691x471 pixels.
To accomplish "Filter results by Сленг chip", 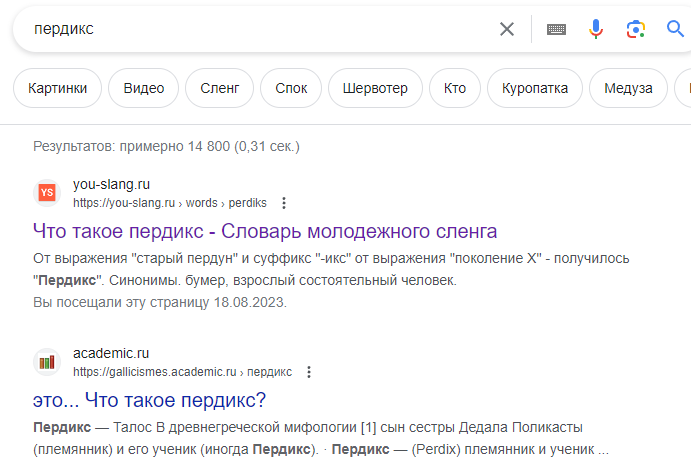I will [x=219, y=88].
